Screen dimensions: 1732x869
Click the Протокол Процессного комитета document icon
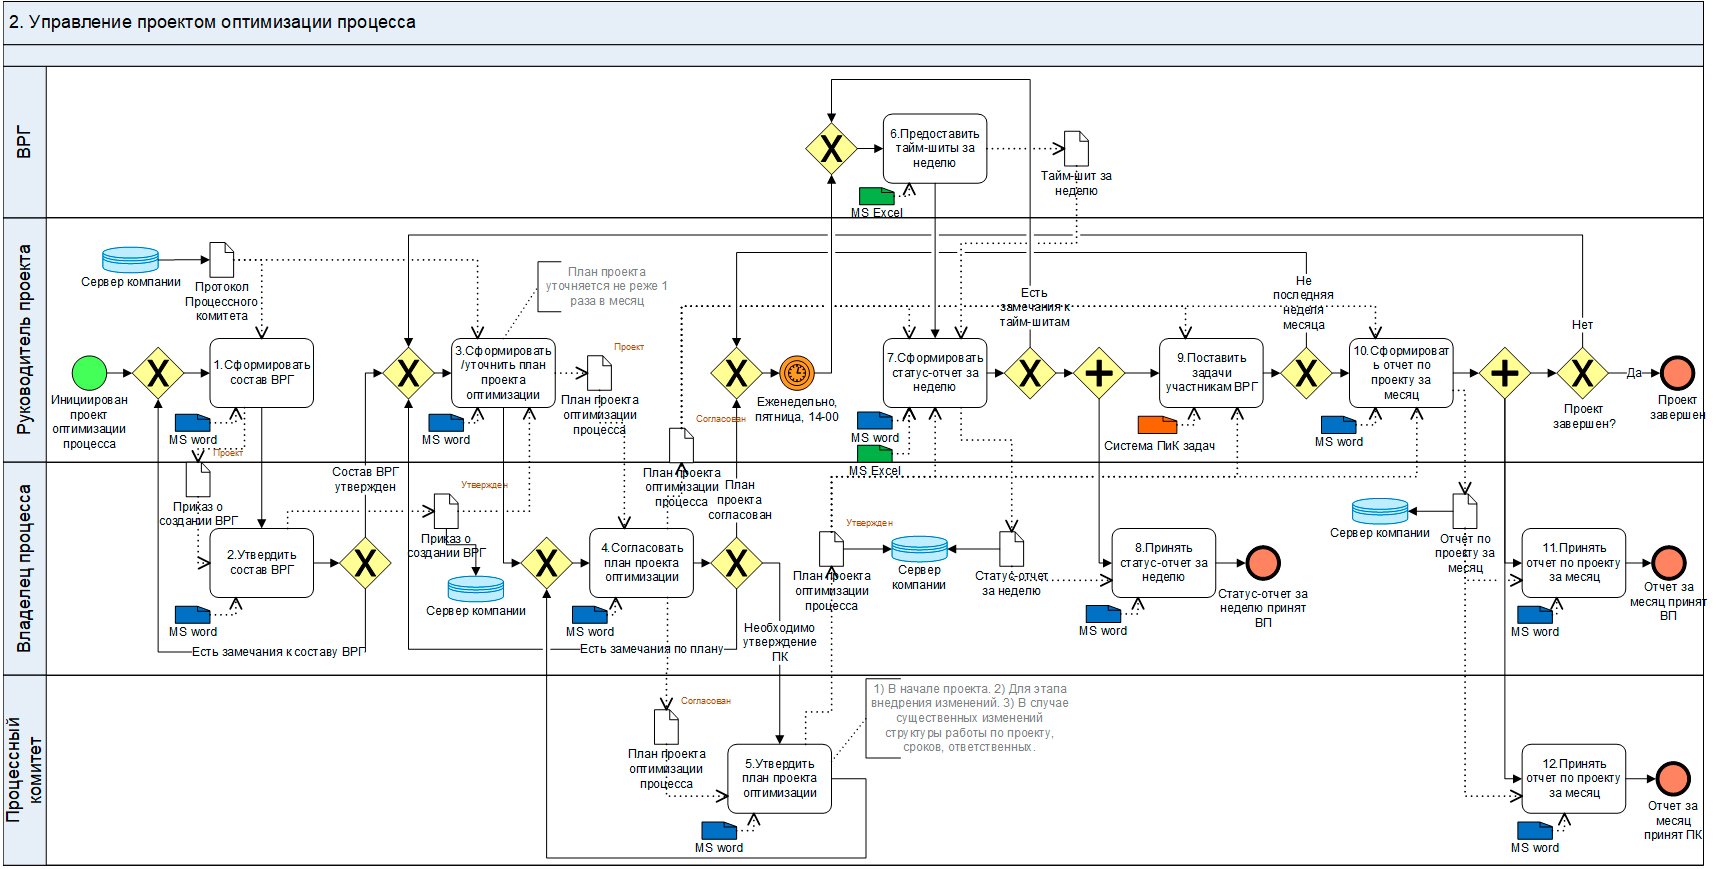click(221, 260)
